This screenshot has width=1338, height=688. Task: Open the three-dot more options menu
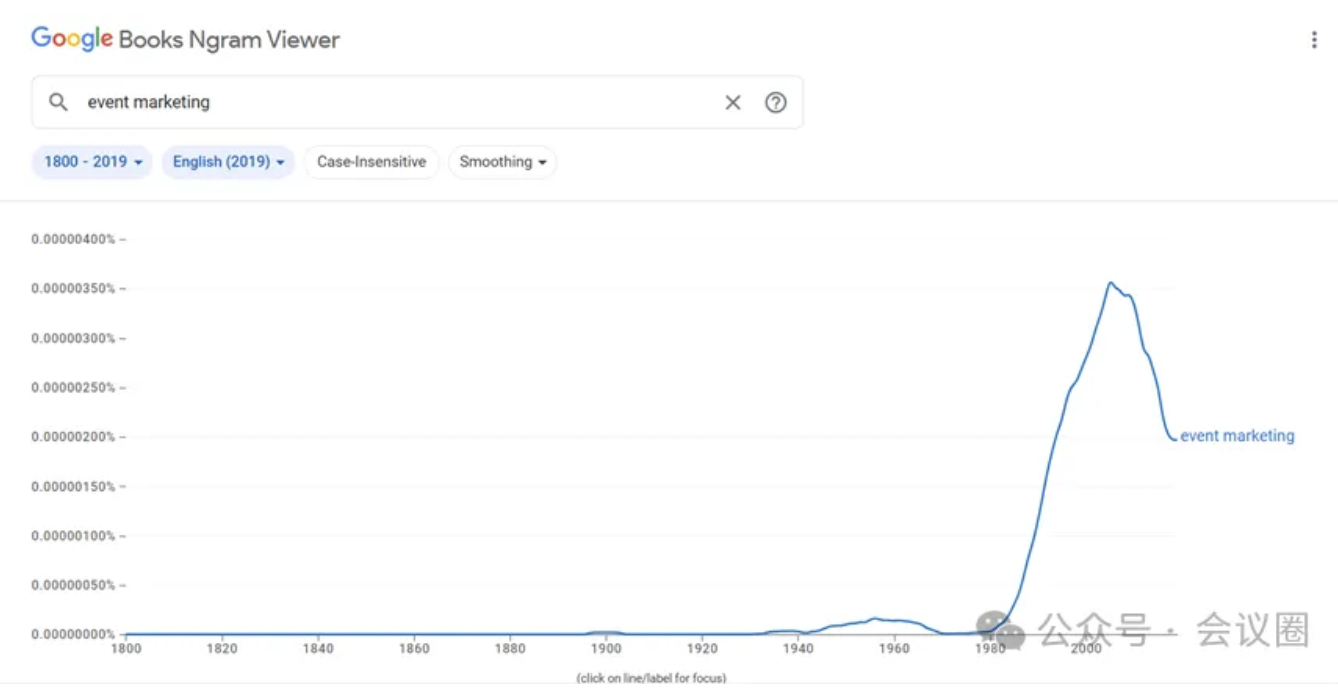point(1314,40)
